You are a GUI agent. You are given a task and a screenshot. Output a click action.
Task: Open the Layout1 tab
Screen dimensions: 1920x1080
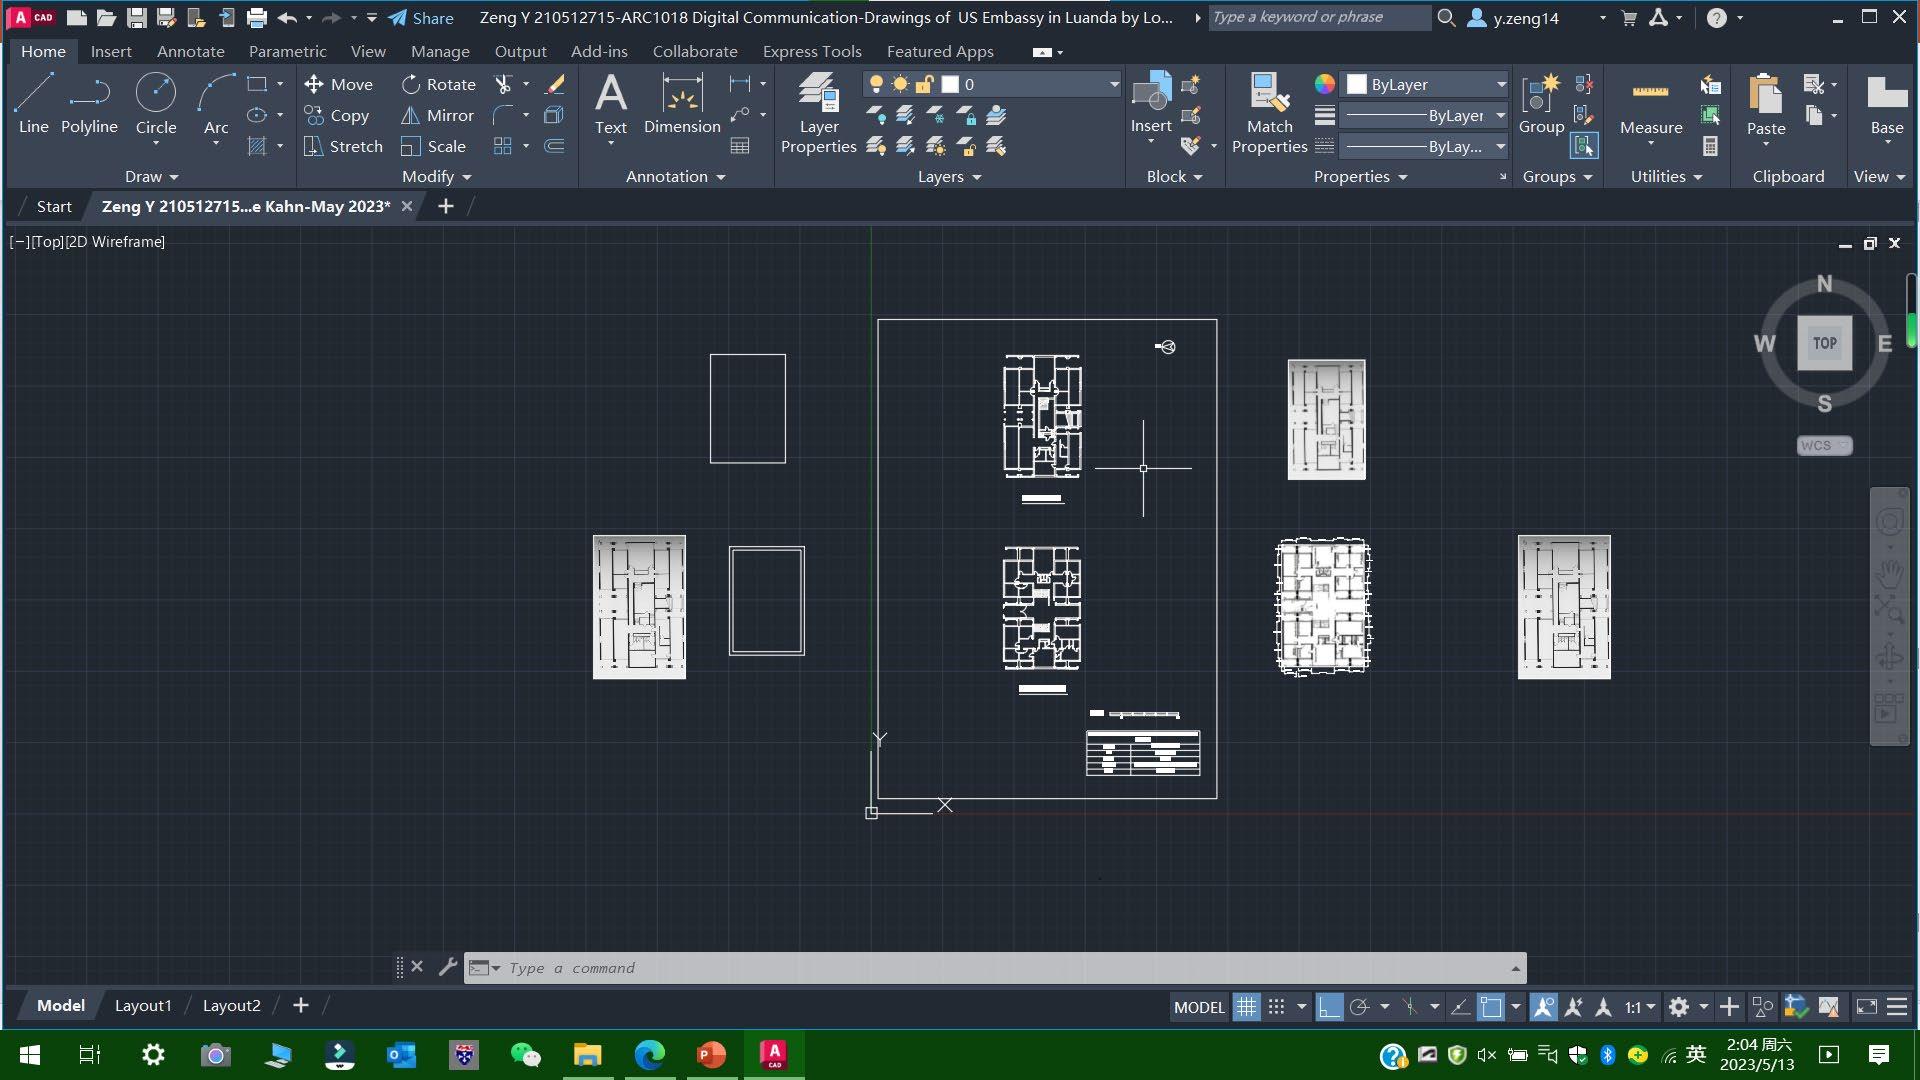(143, 1005)
